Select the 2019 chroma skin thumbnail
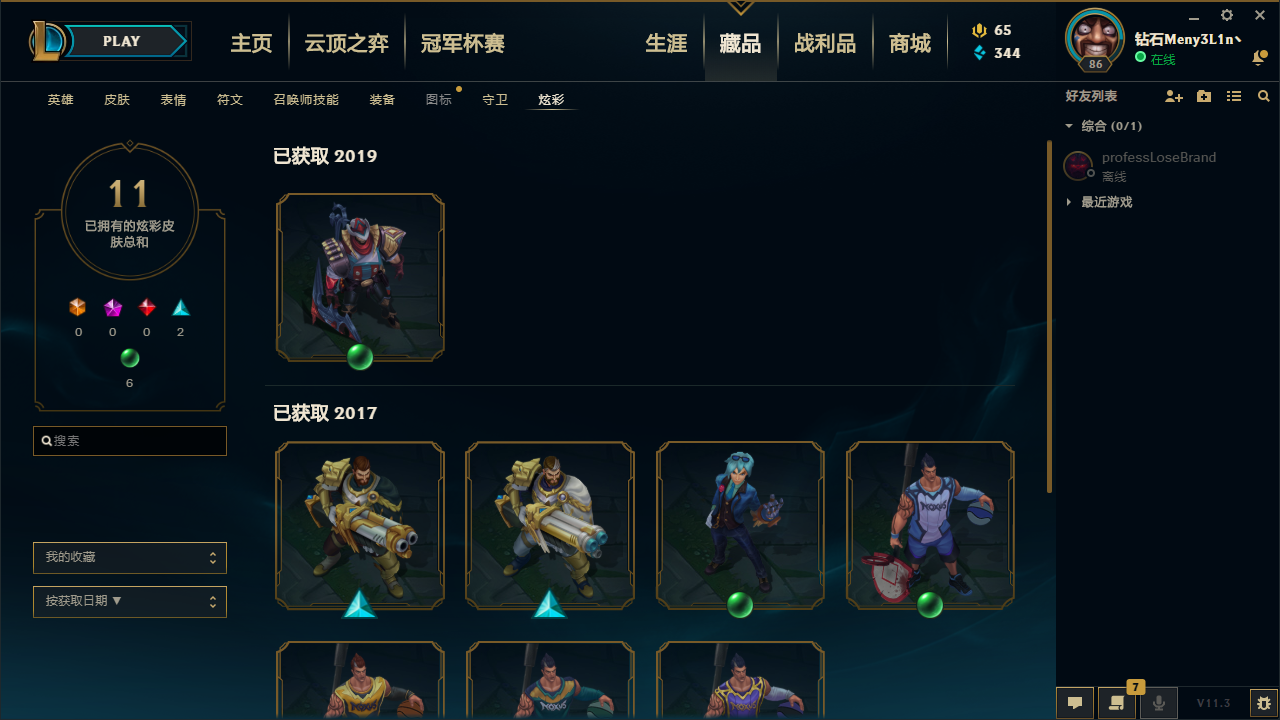This screenshot has height=720, width=1280. (360, 277)
